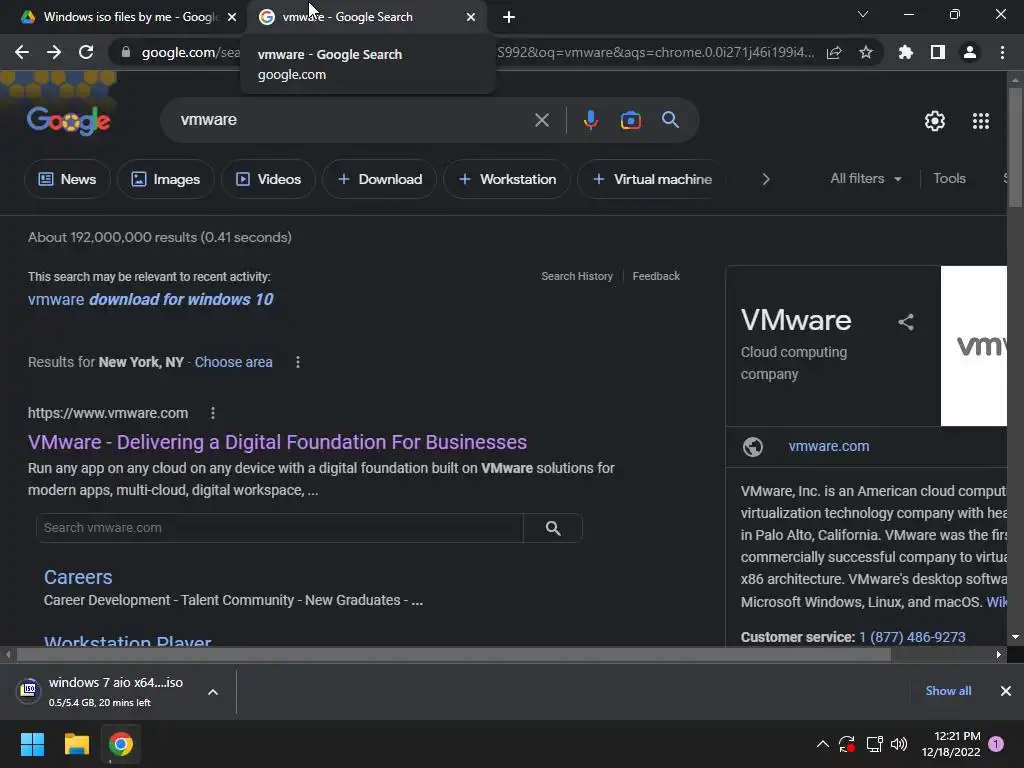Open more options beside Choose area
1024x768 pixels.
298,362
